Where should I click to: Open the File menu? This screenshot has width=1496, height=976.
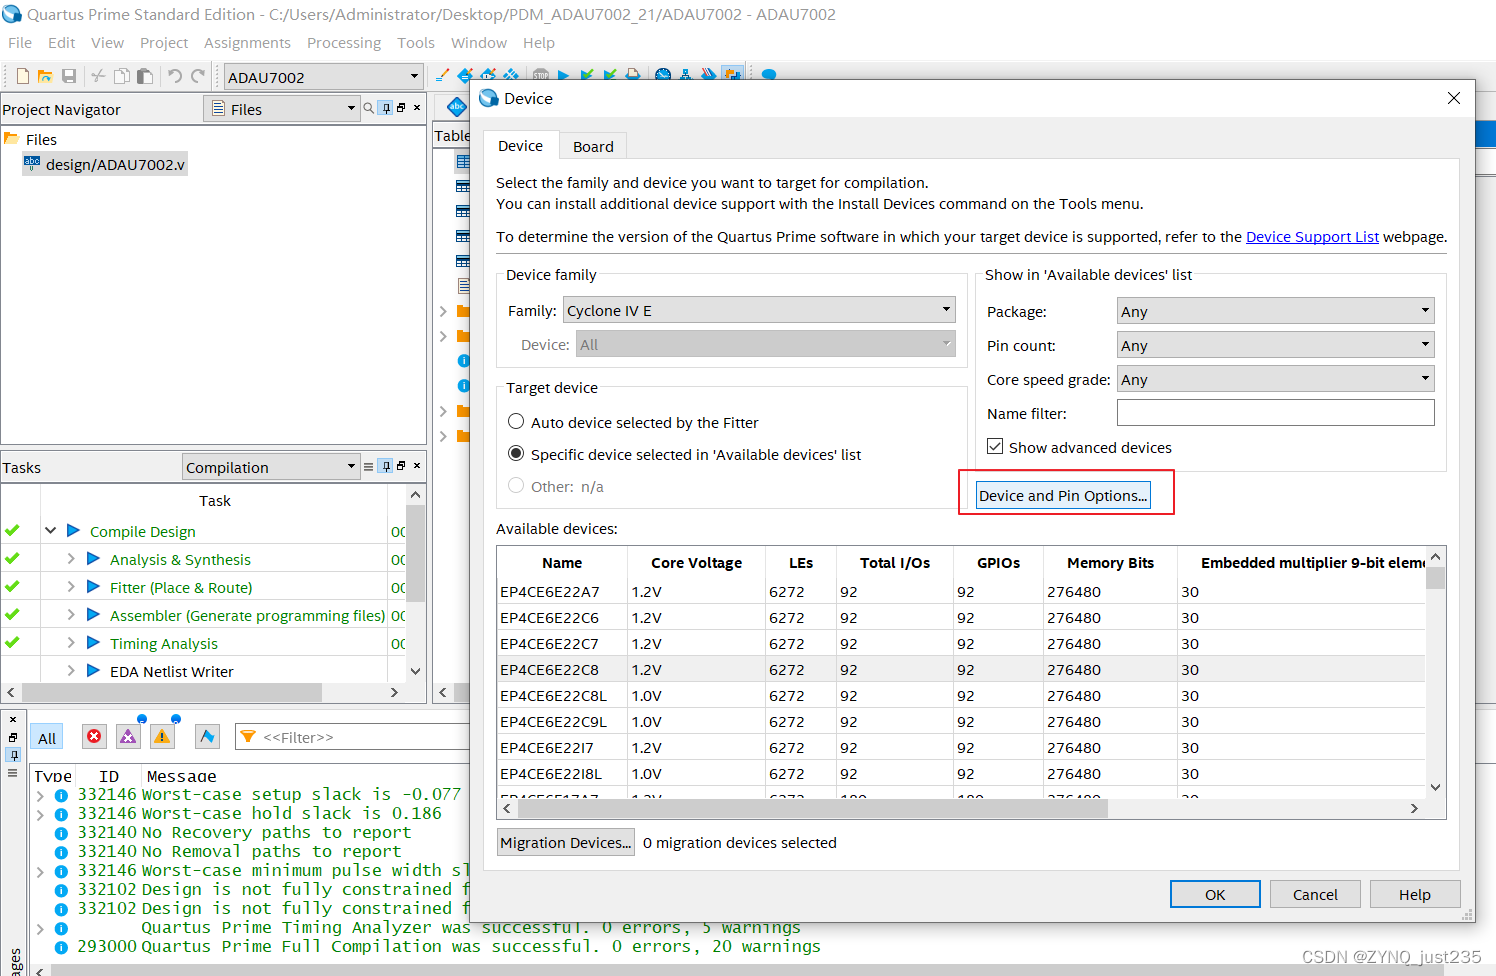[x=20, y=43]
